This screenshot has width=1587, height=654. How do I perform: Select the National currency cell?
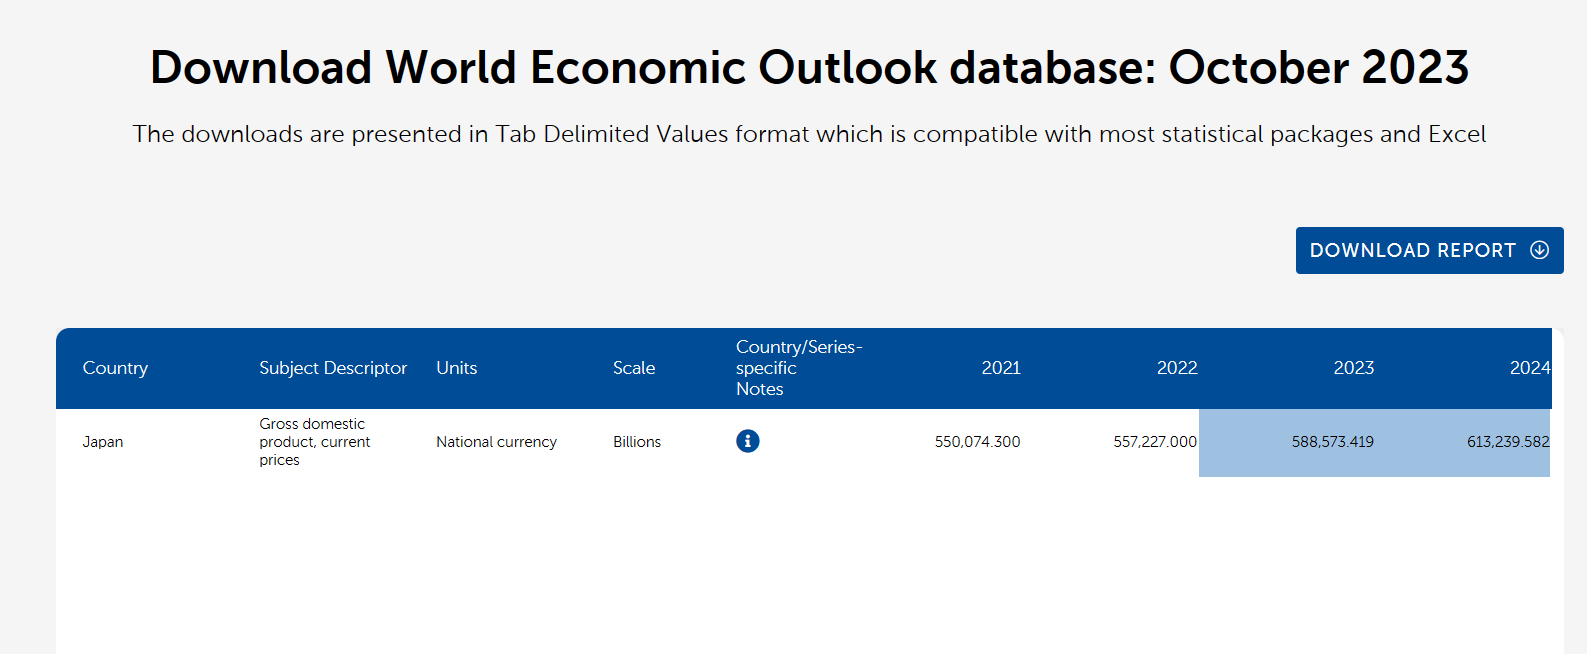click(x=496, y=442)
